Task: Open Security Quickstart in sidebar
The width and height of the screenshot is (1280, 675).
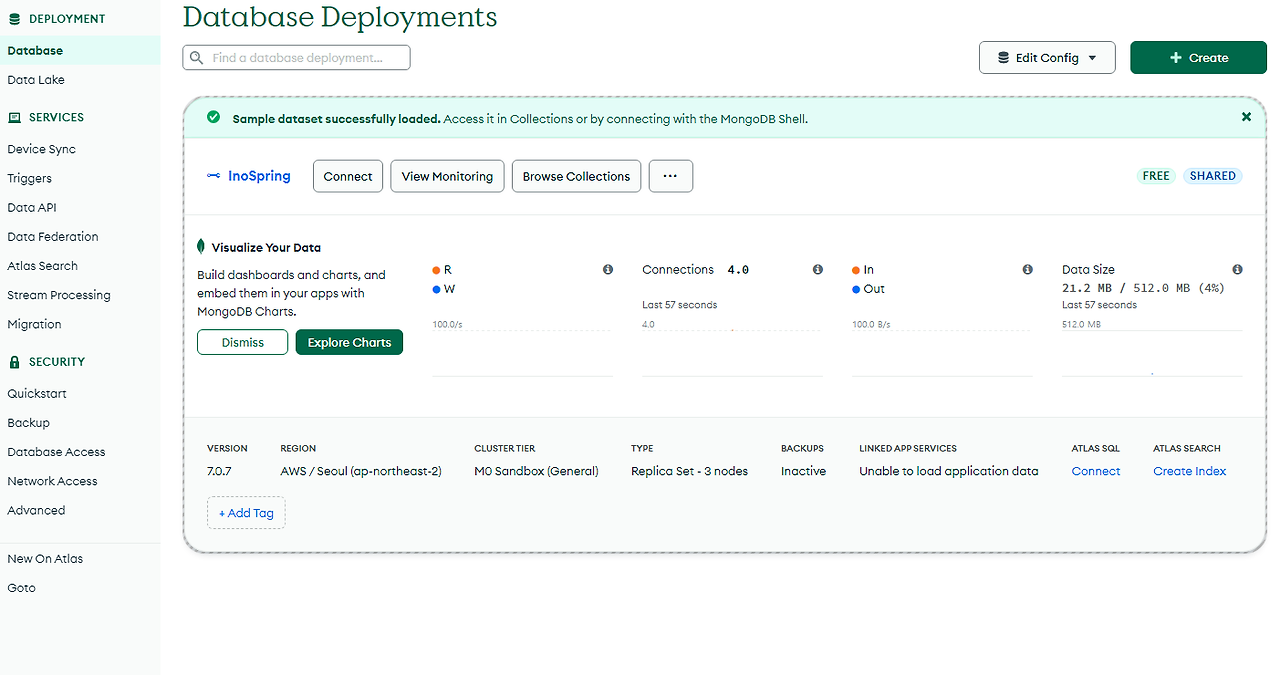Action: click(37, 394)
